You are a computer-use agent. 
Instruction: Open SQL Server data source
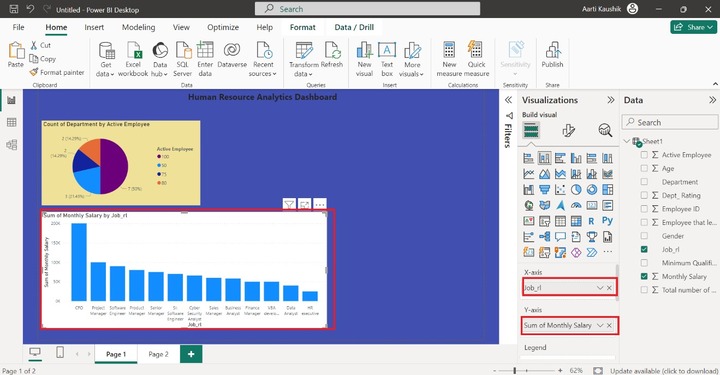pos(183,59)
